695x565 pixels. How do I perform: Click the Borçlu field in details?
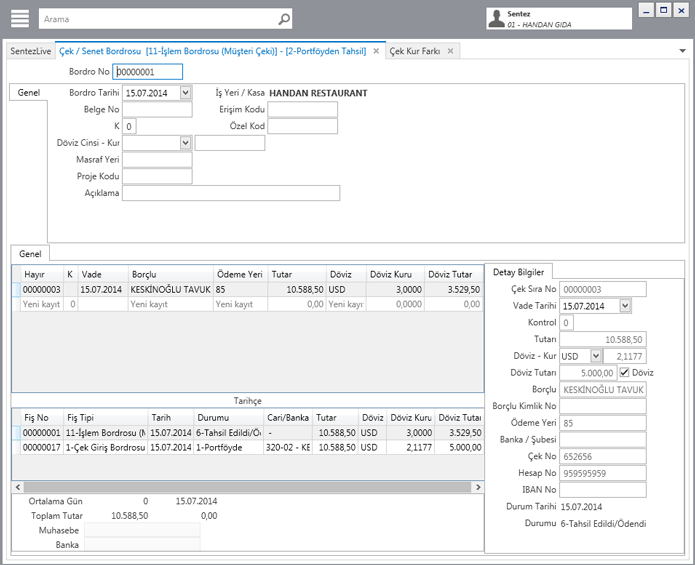coord(603,390)
